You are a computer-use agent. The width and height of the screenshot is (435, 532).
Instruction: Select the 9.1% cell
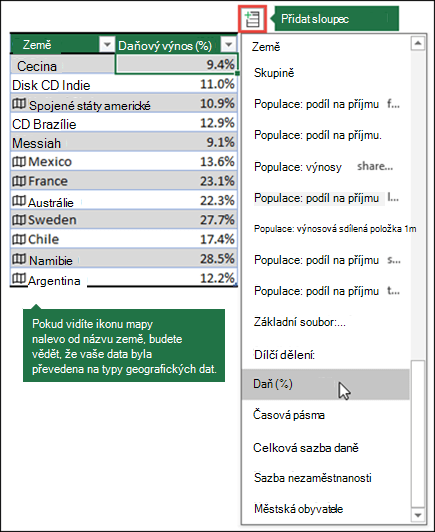coord(176,142)
